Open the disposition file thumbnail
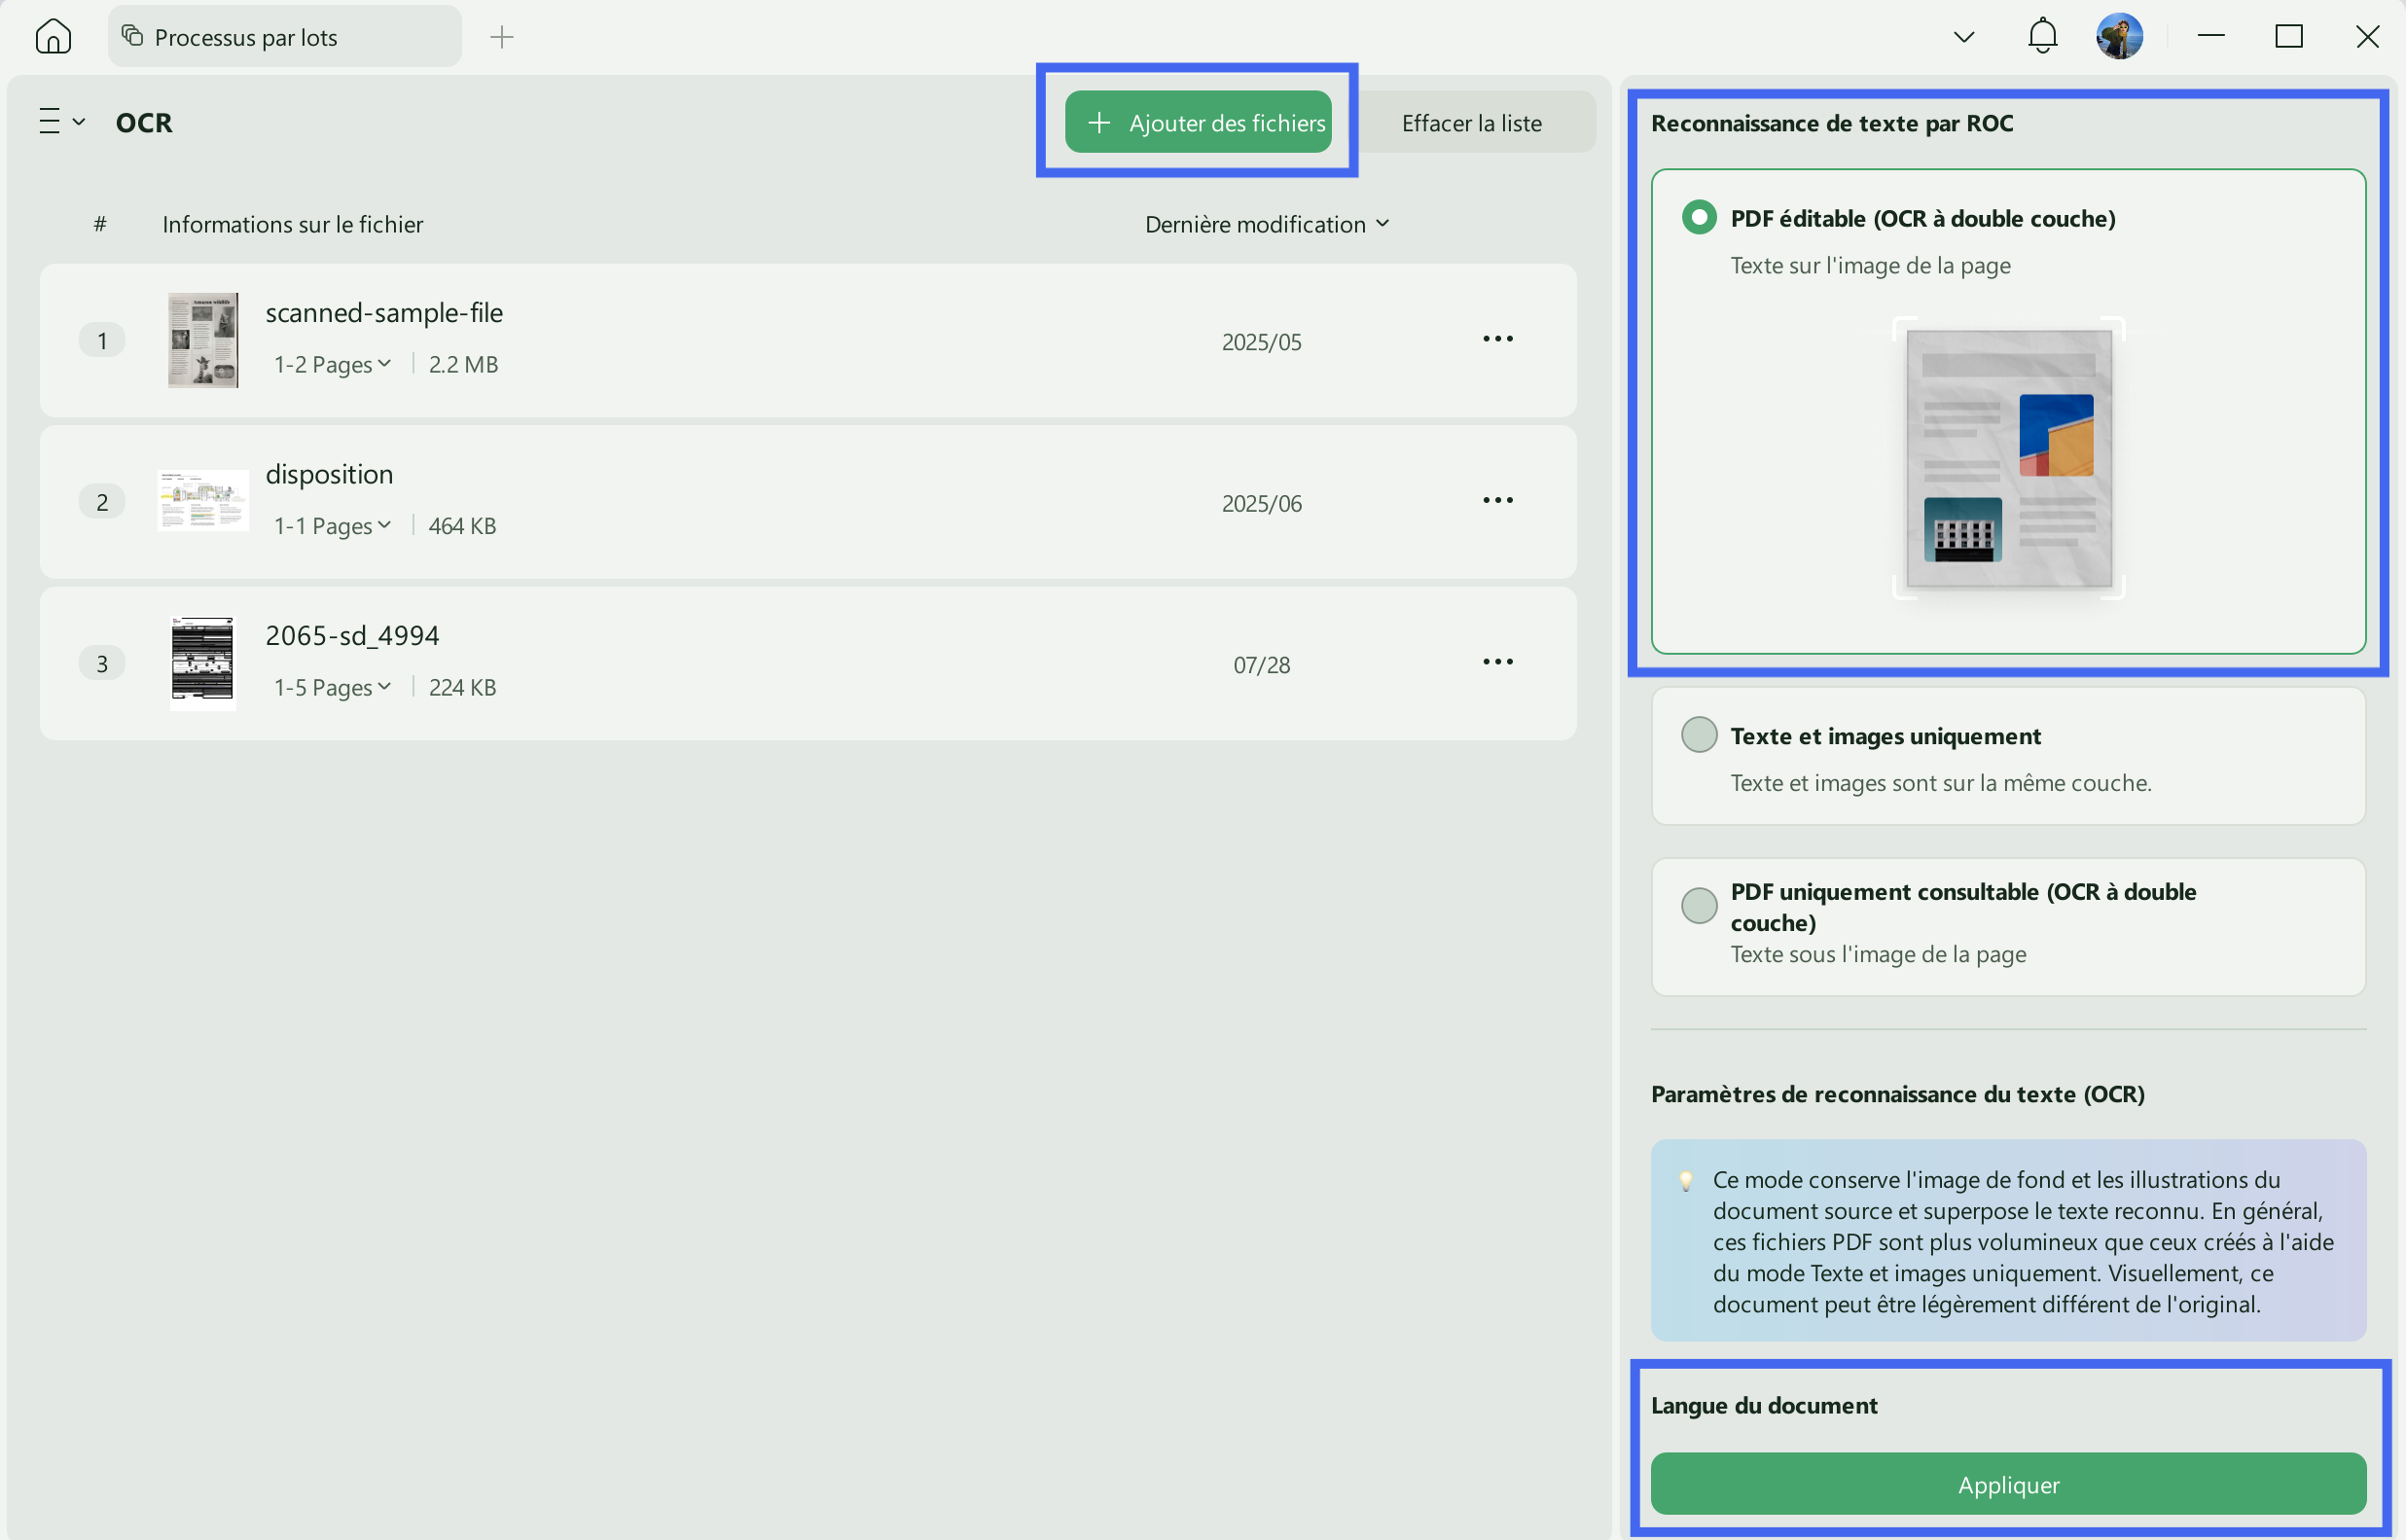 coord(203,501)
